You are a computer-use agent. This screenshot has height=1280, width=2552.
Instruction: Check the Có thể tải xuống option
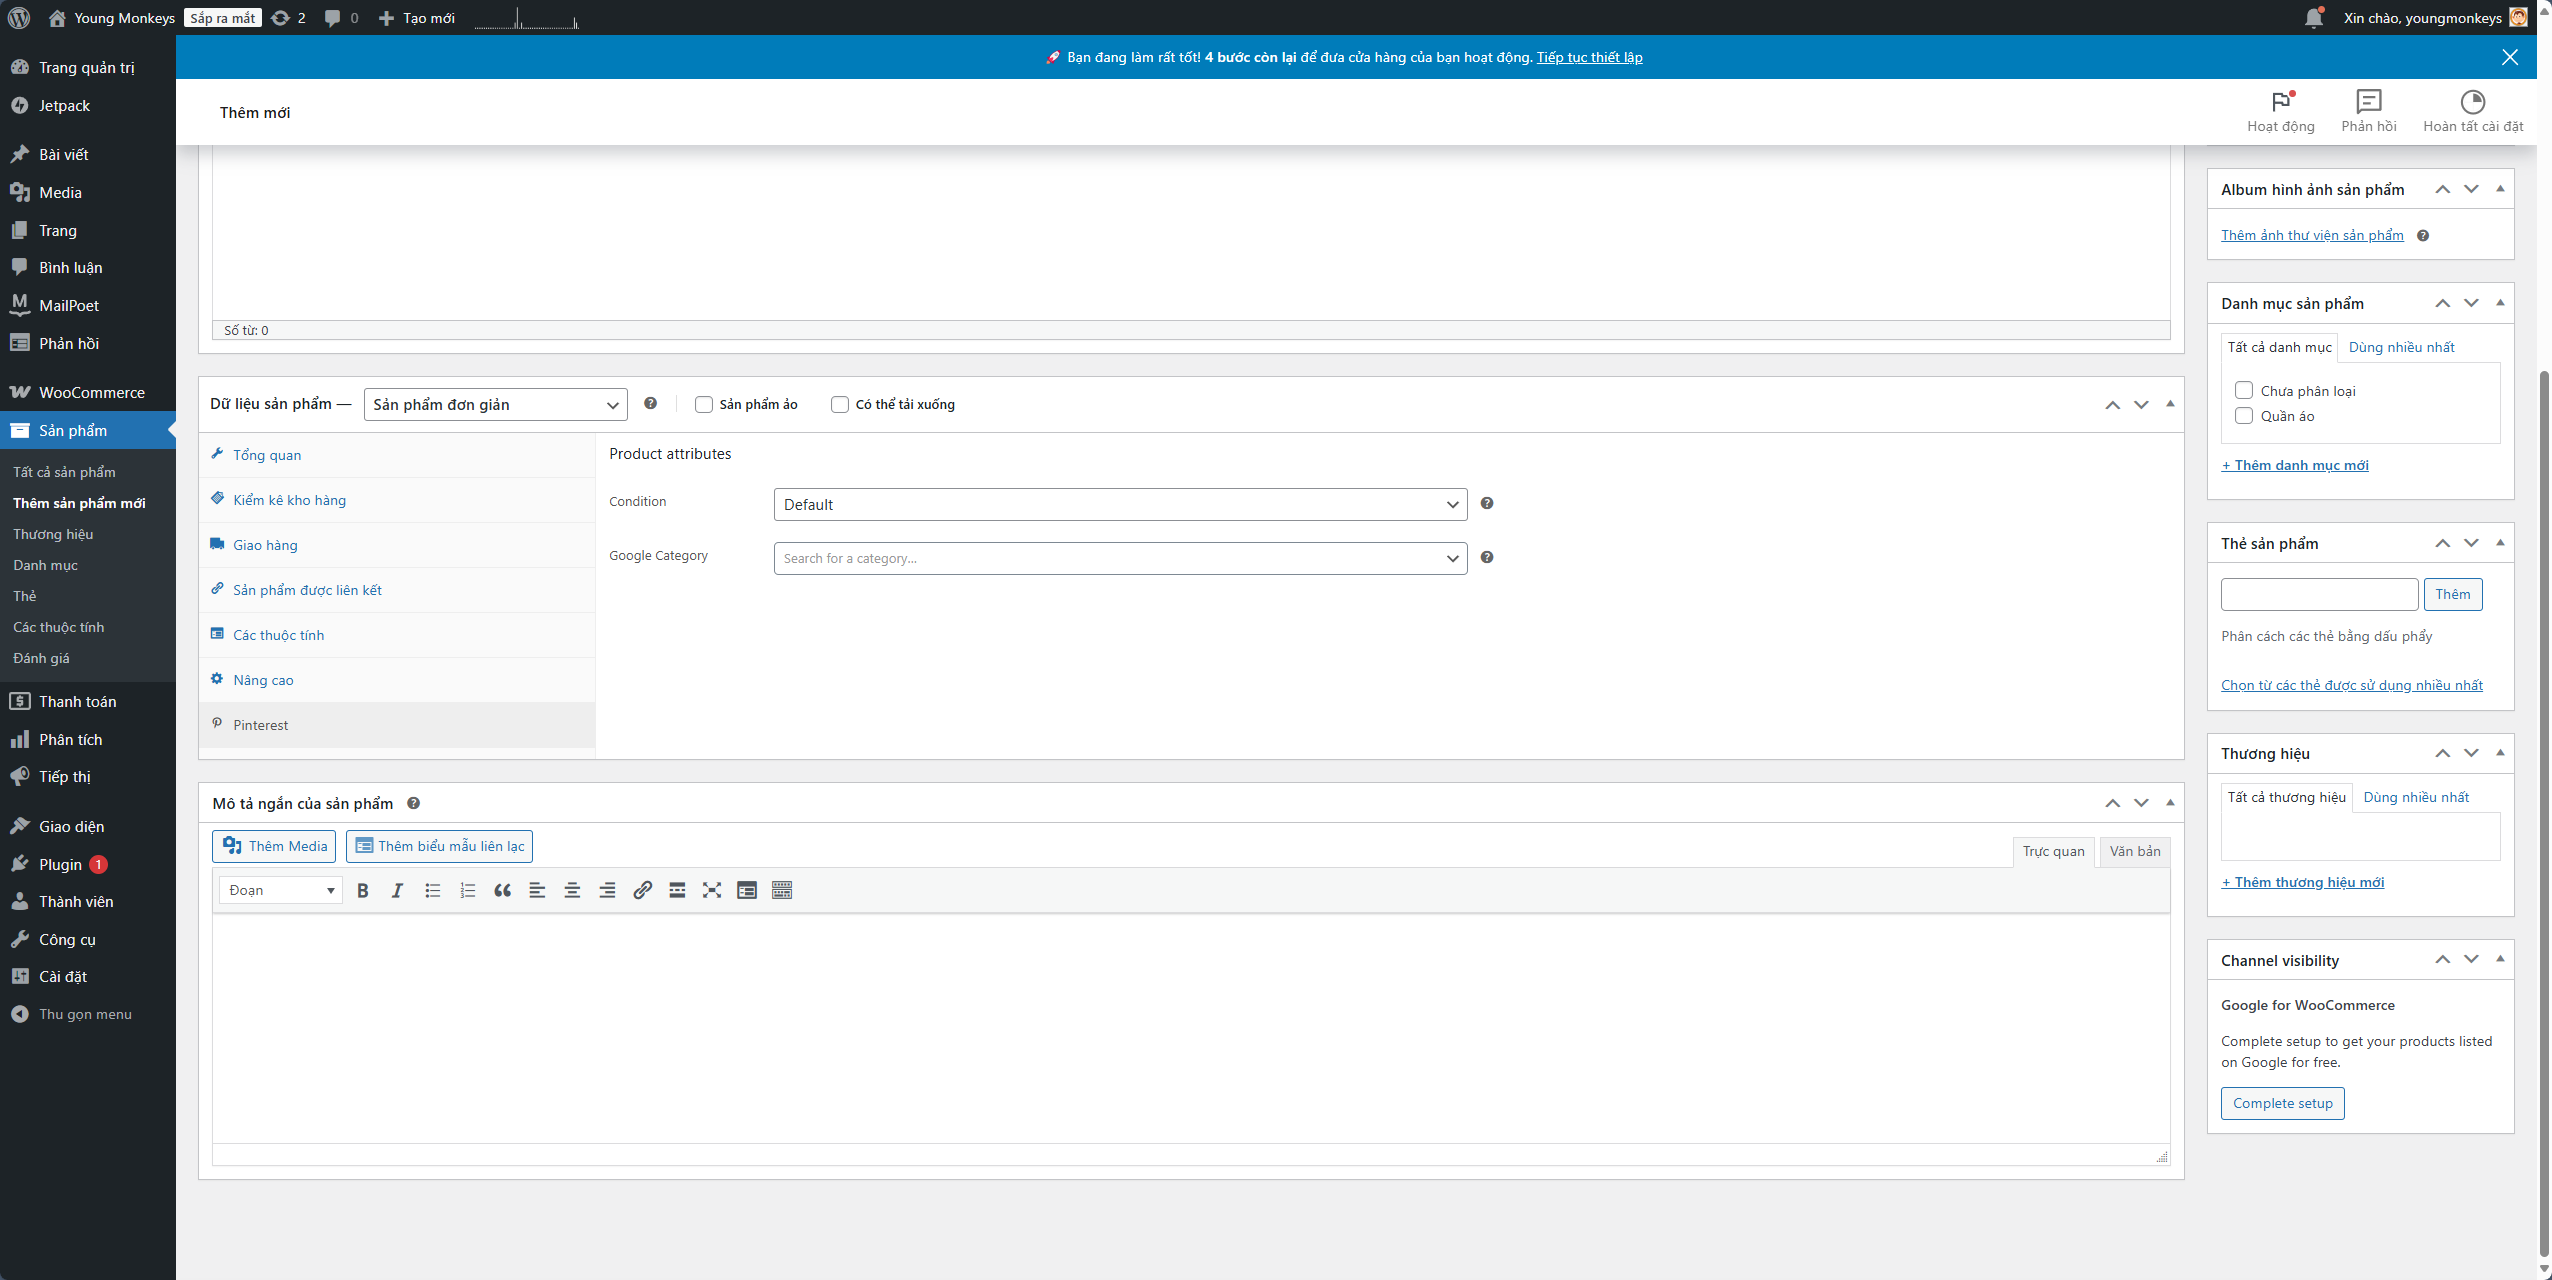(840, 404)
